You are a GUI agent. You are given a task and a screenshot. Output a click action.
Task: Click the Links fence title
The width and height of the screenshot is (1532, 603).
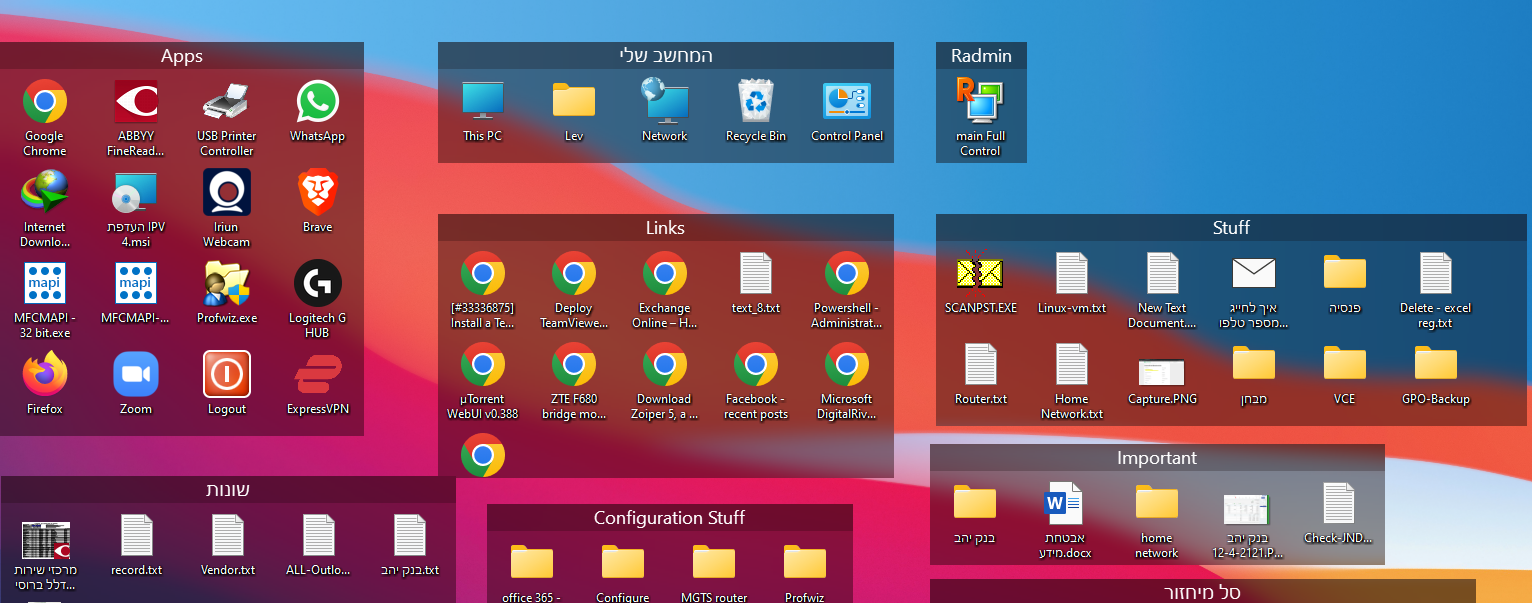click(x=665, y=228)
